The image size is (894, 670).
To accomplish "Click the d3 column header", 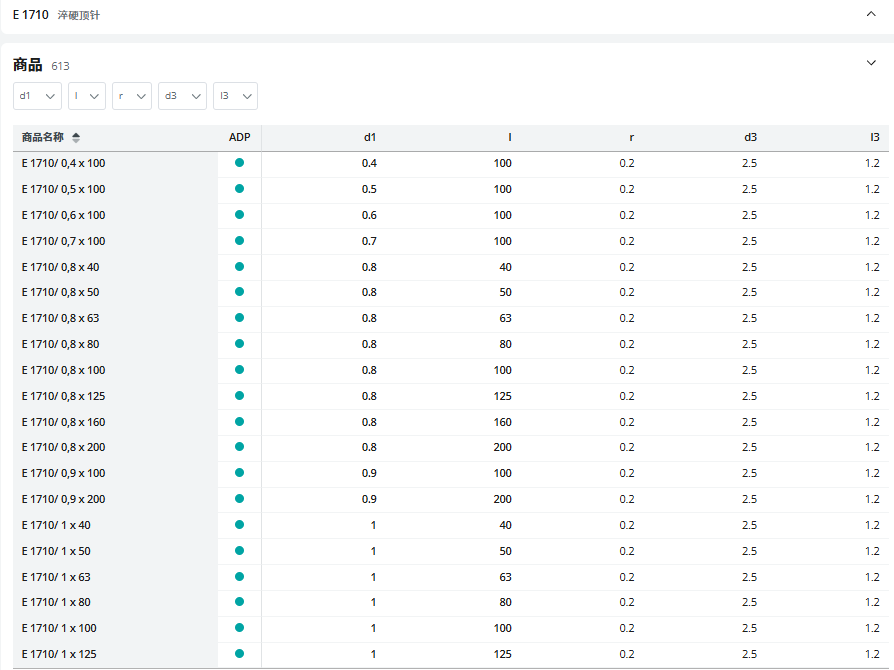I will pos(750,137).
